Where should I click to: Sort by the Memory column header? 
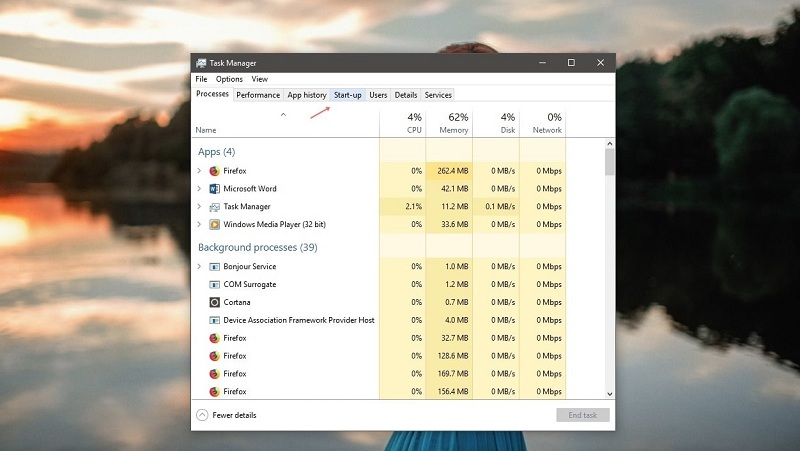tap(449, 123)
